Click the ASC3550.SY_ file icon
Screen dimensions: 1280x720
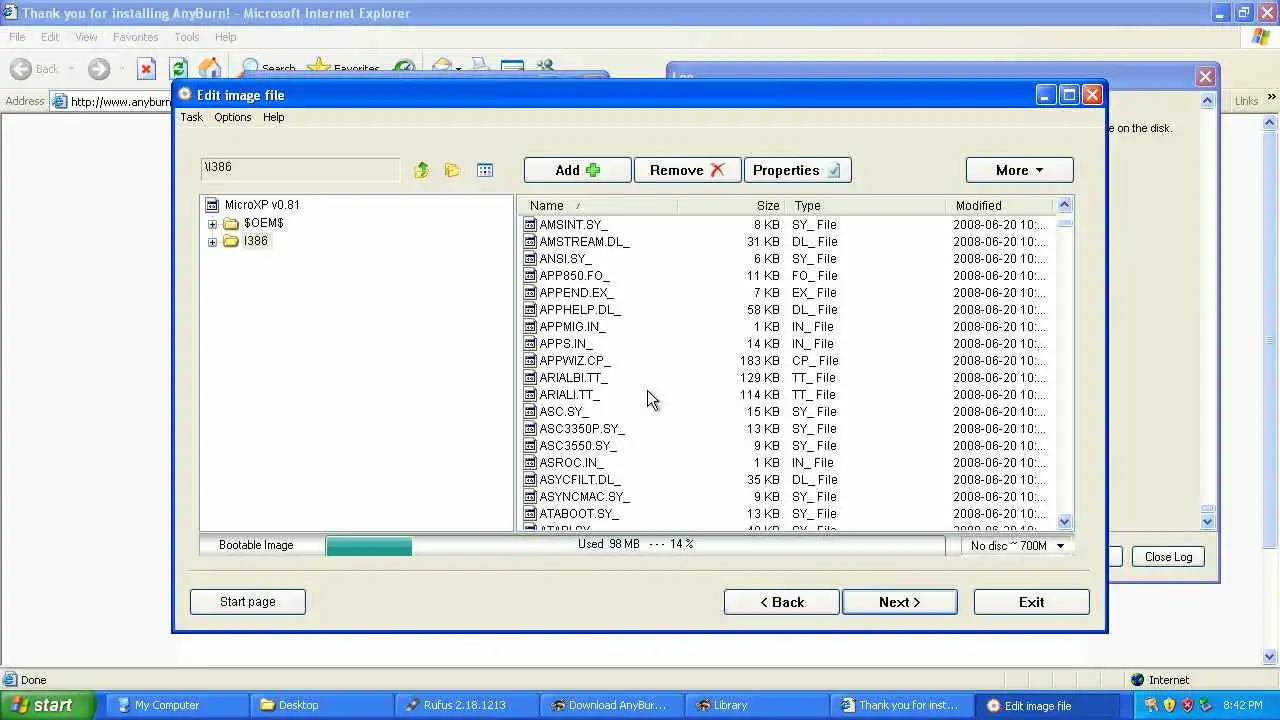click(x=530, y=446)
